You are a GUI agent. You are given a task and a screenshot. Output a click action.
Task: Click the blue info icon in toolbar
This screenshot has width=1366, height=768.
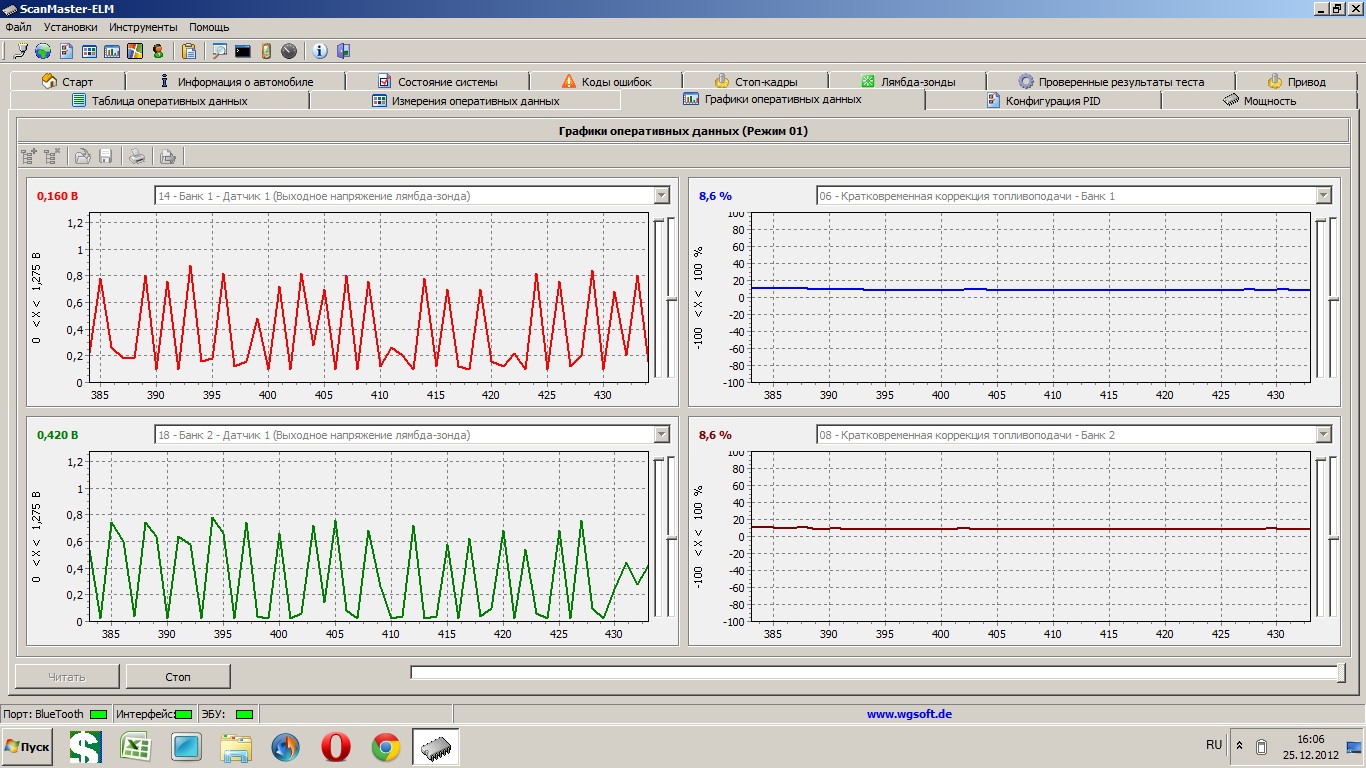click(320, 51)
